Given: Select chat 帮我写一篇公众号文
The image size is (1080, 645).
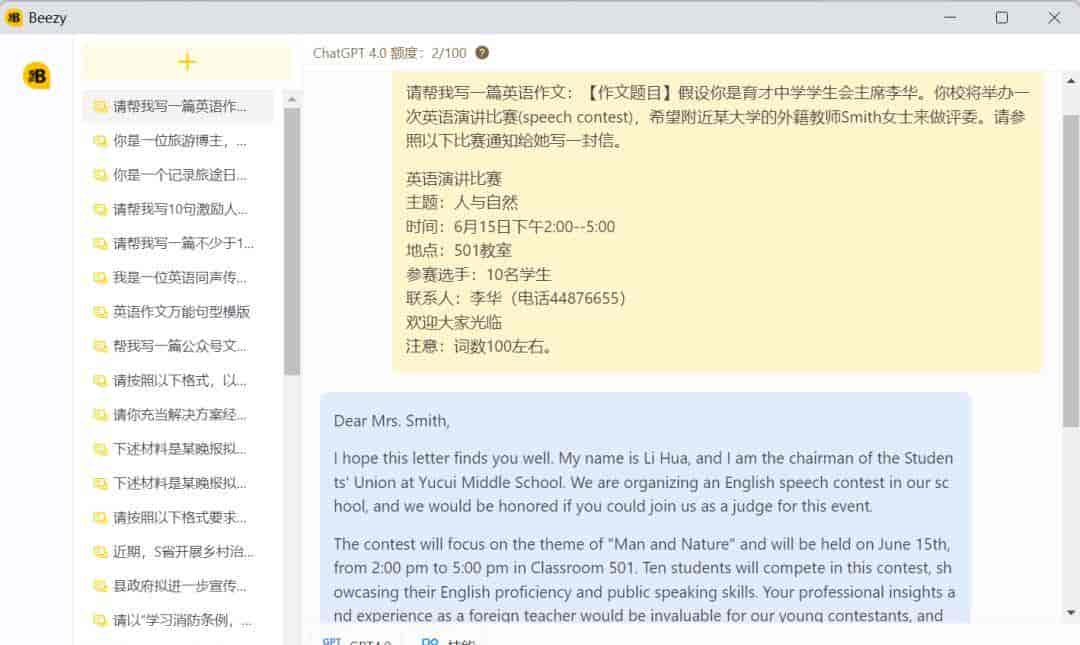Looking at the screenshot, I should click(180, 345).
